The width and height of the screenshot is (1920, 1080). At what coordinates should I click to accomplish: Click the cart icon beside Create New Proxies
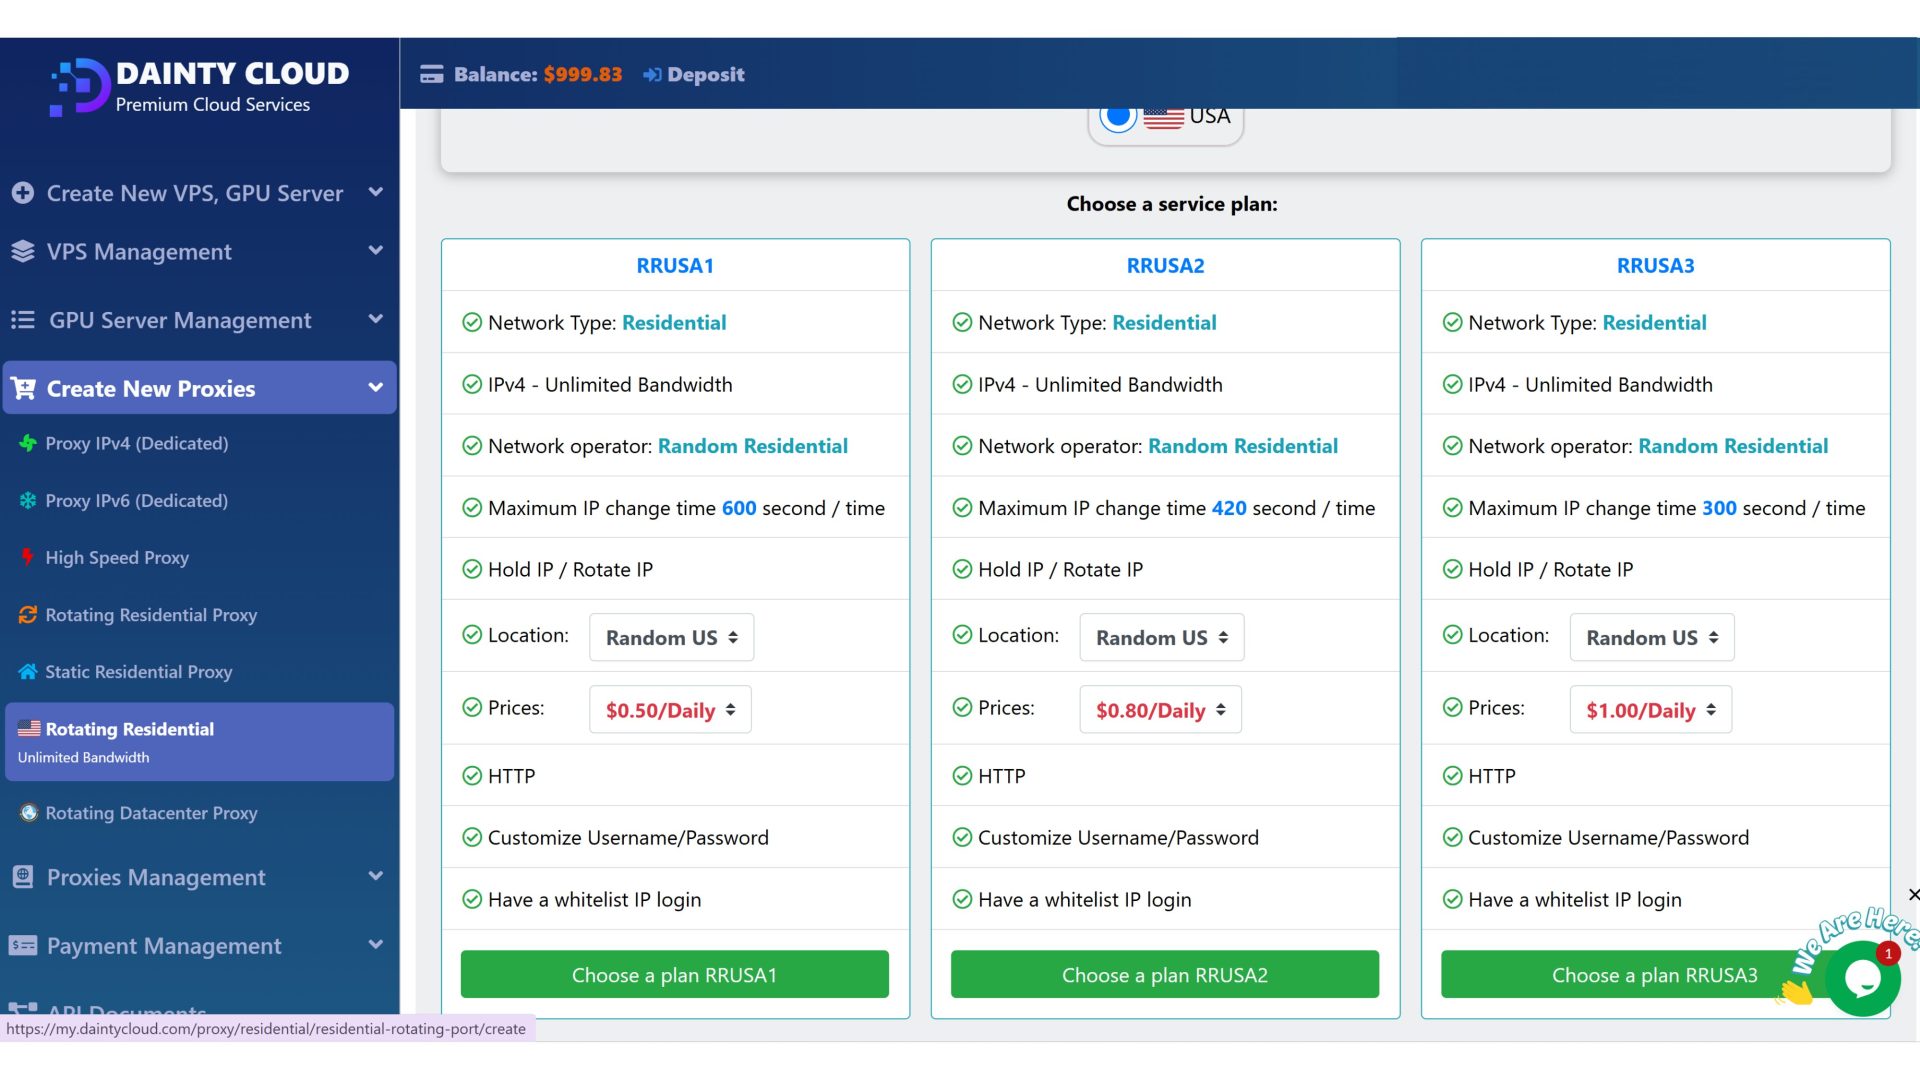(24, 388)
